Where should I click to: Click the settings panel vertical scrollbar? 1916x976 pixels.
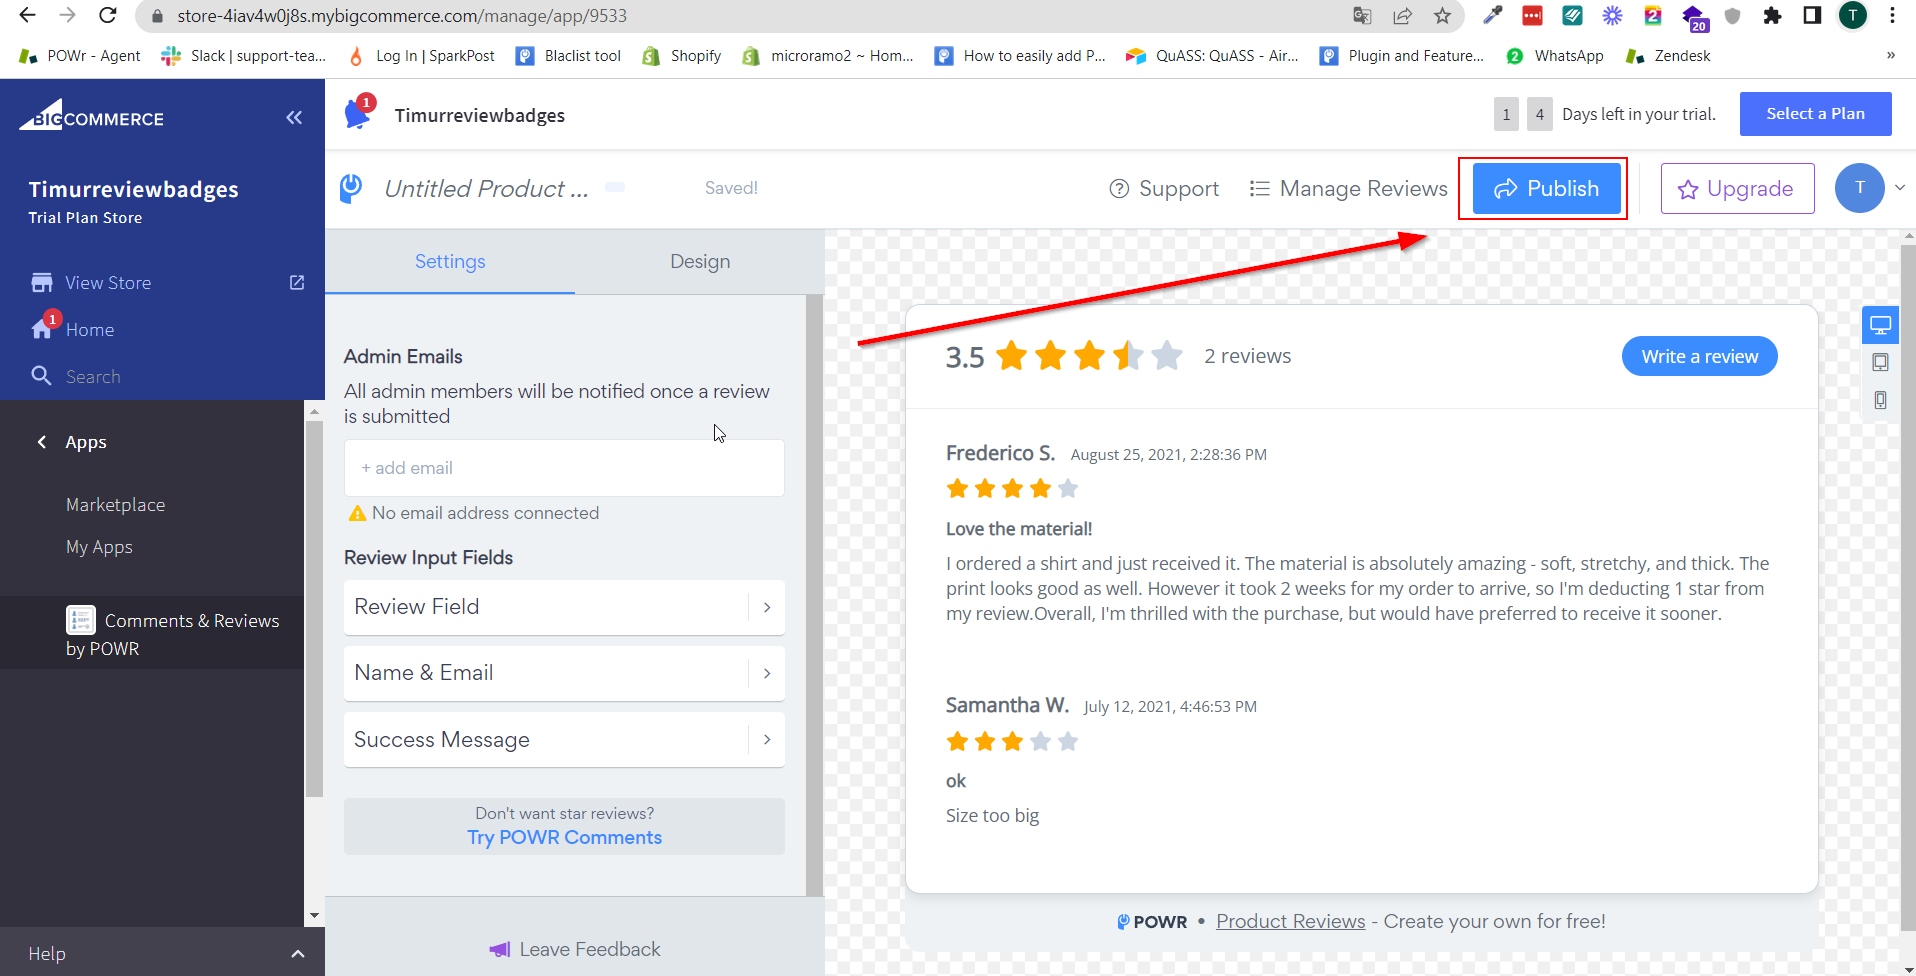pos(814,595)
